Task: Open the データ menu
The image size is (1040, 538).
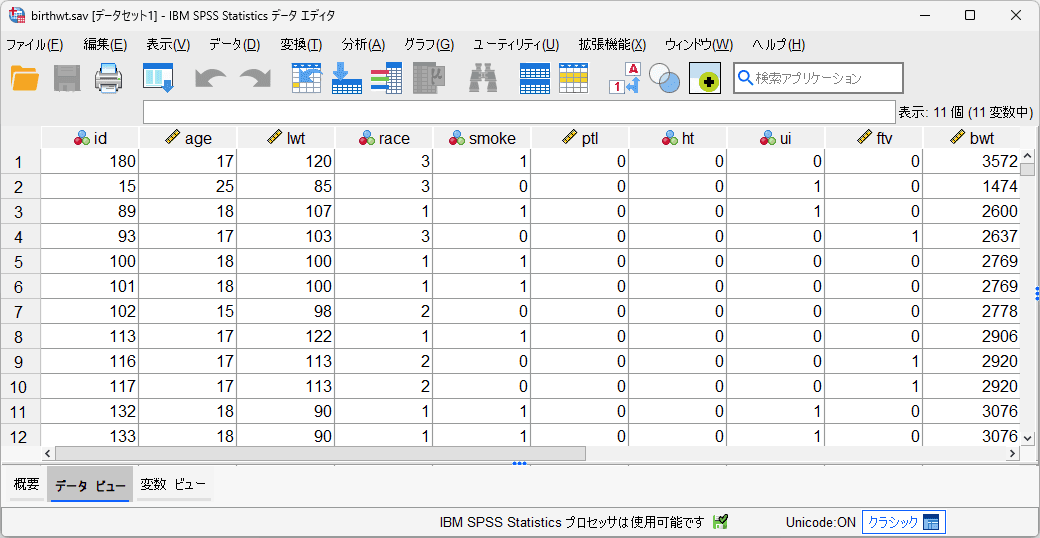Action: pos(235,45)
